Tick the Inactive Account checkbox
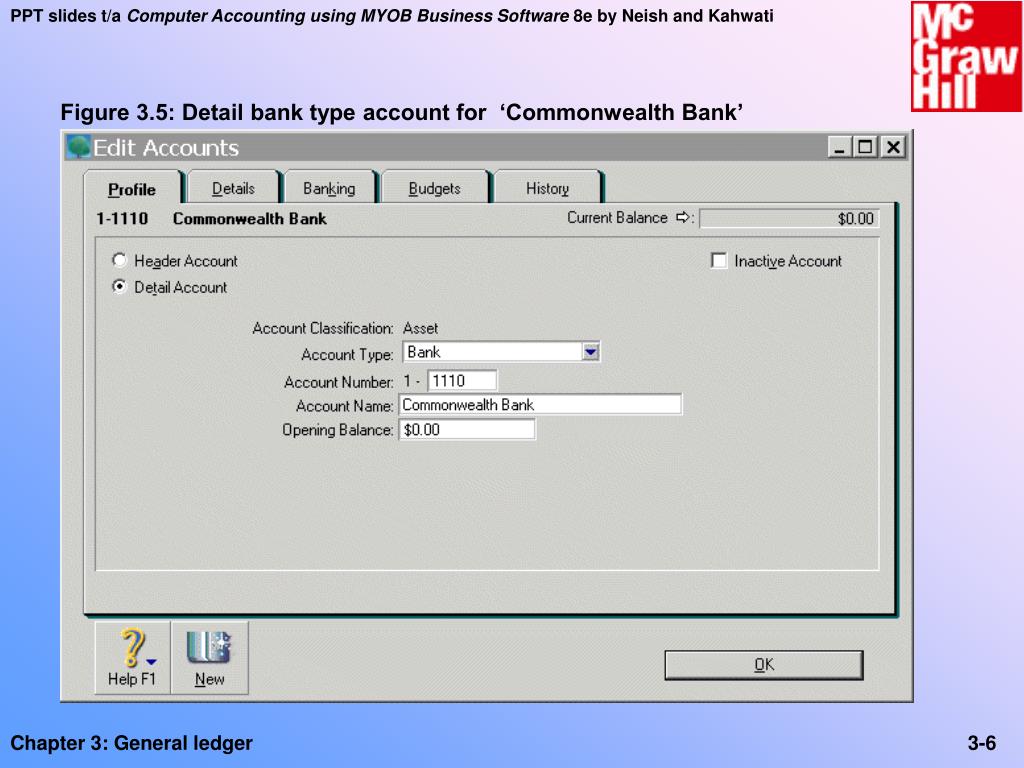The height and width of the screenshot is (768, 1024). coord(718,261)
